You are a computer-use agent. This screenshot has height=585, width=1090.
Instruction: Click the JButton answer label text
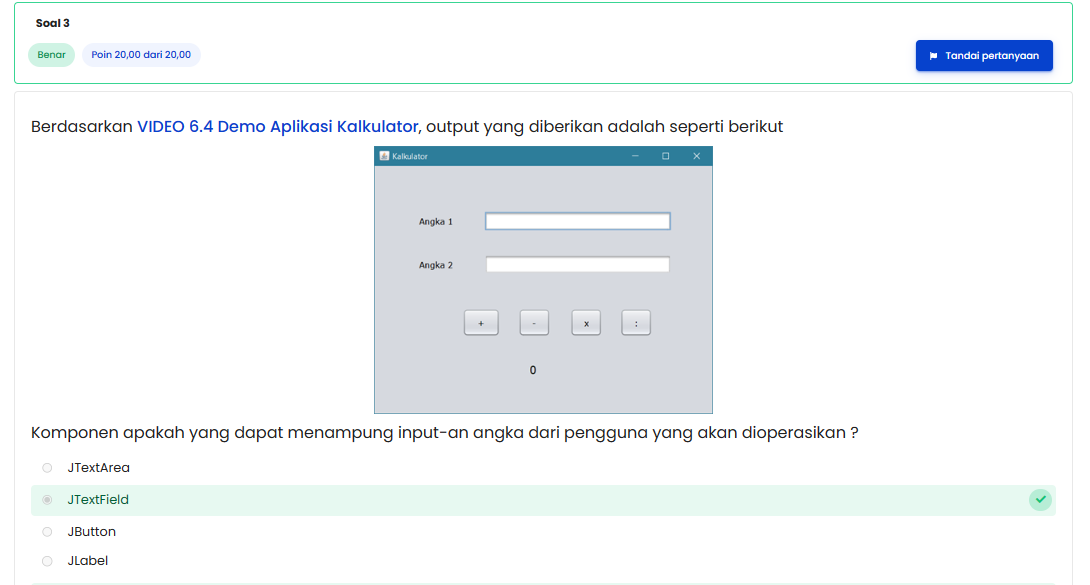92,532
